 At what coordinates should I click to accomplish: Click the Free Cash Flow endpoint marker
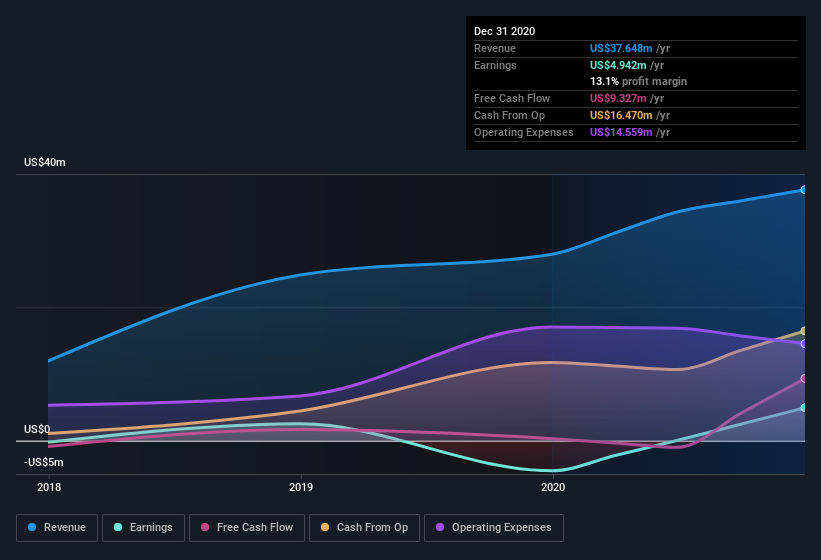pos(804,378)
